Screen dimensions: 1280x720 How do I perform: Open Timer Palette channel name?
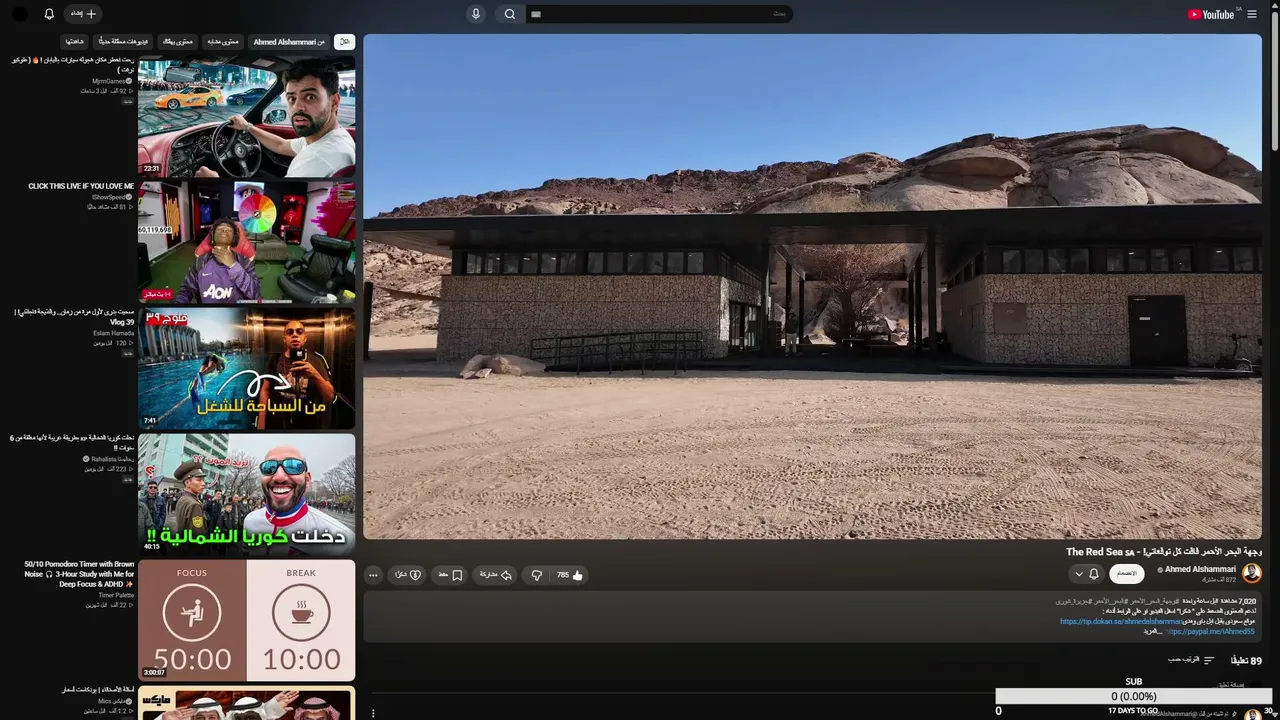point(116,595)
